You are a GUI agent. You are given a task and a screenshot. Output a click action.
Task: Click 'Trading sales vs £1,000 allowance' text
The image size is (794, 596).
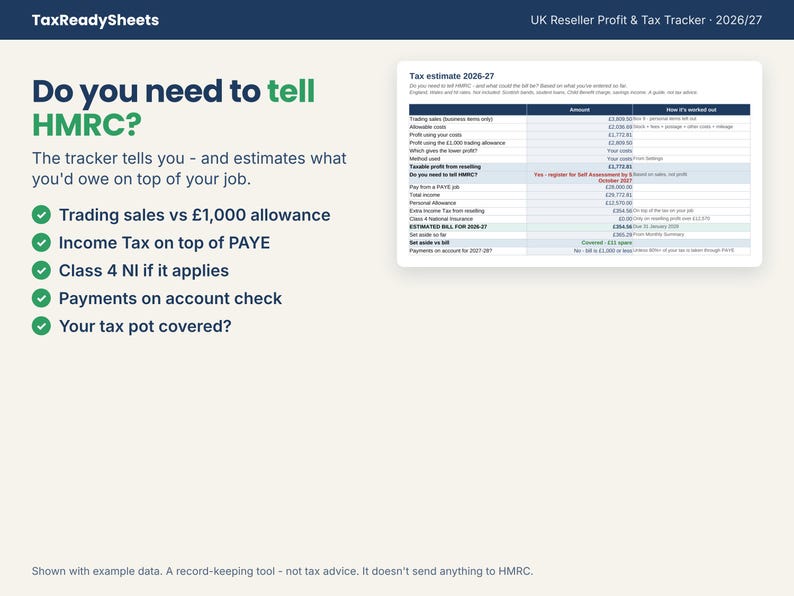click(194, 215)
